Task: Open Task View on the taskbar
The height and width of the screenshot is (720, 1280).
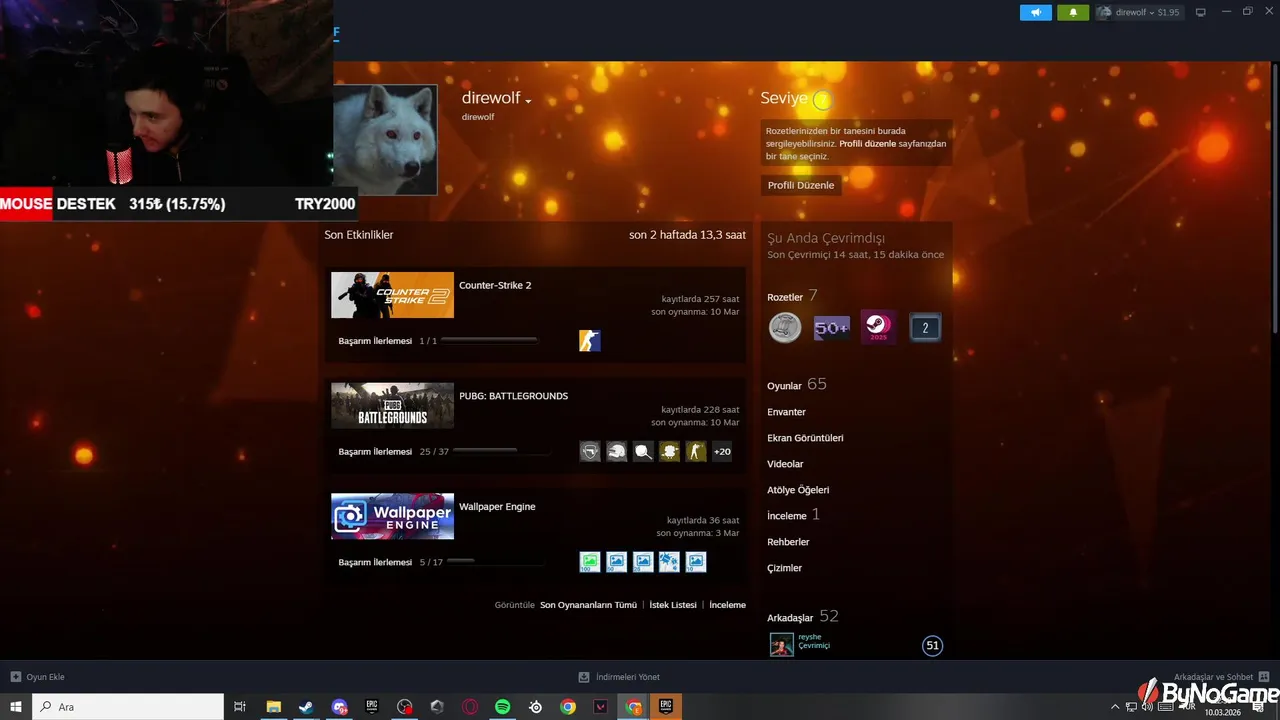Action: click(240, 707)
